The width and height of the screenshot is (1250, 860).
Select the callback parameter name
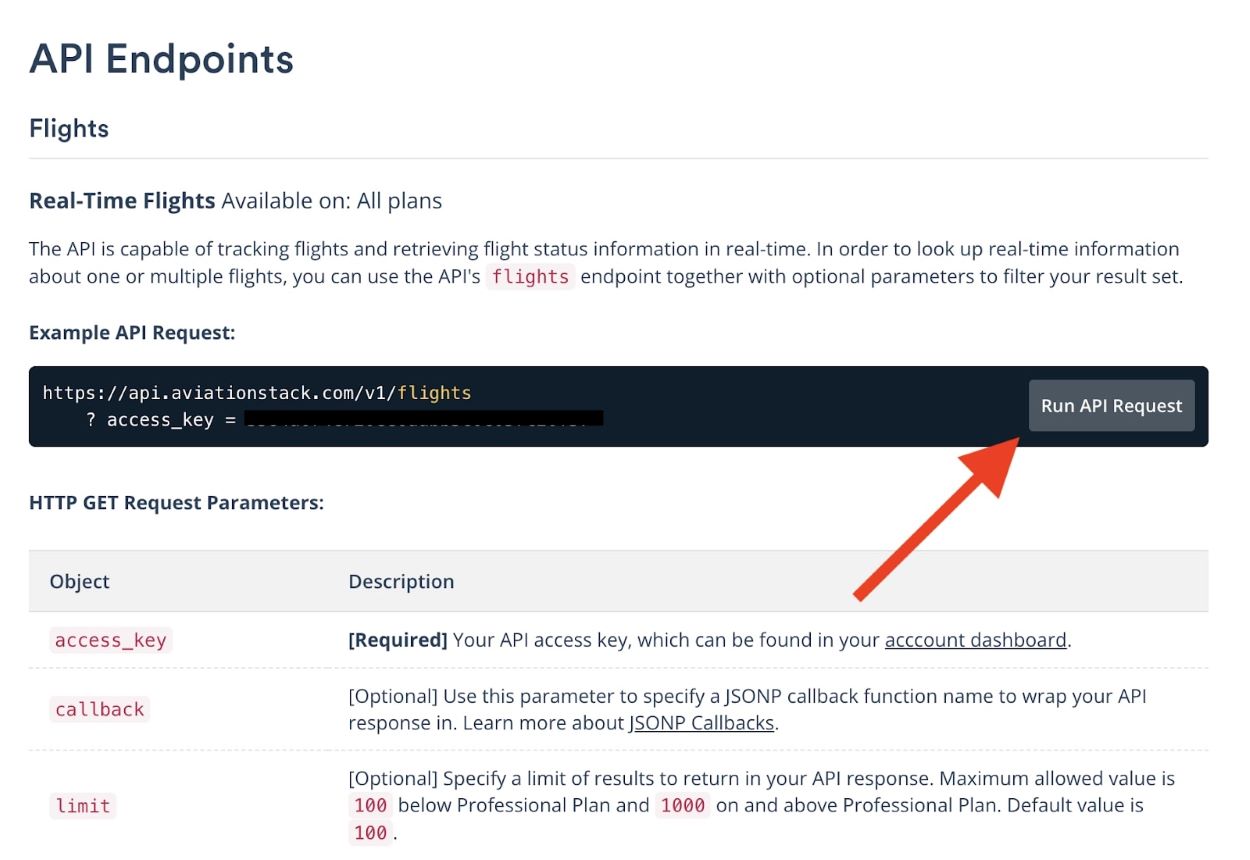click(100, 710)
